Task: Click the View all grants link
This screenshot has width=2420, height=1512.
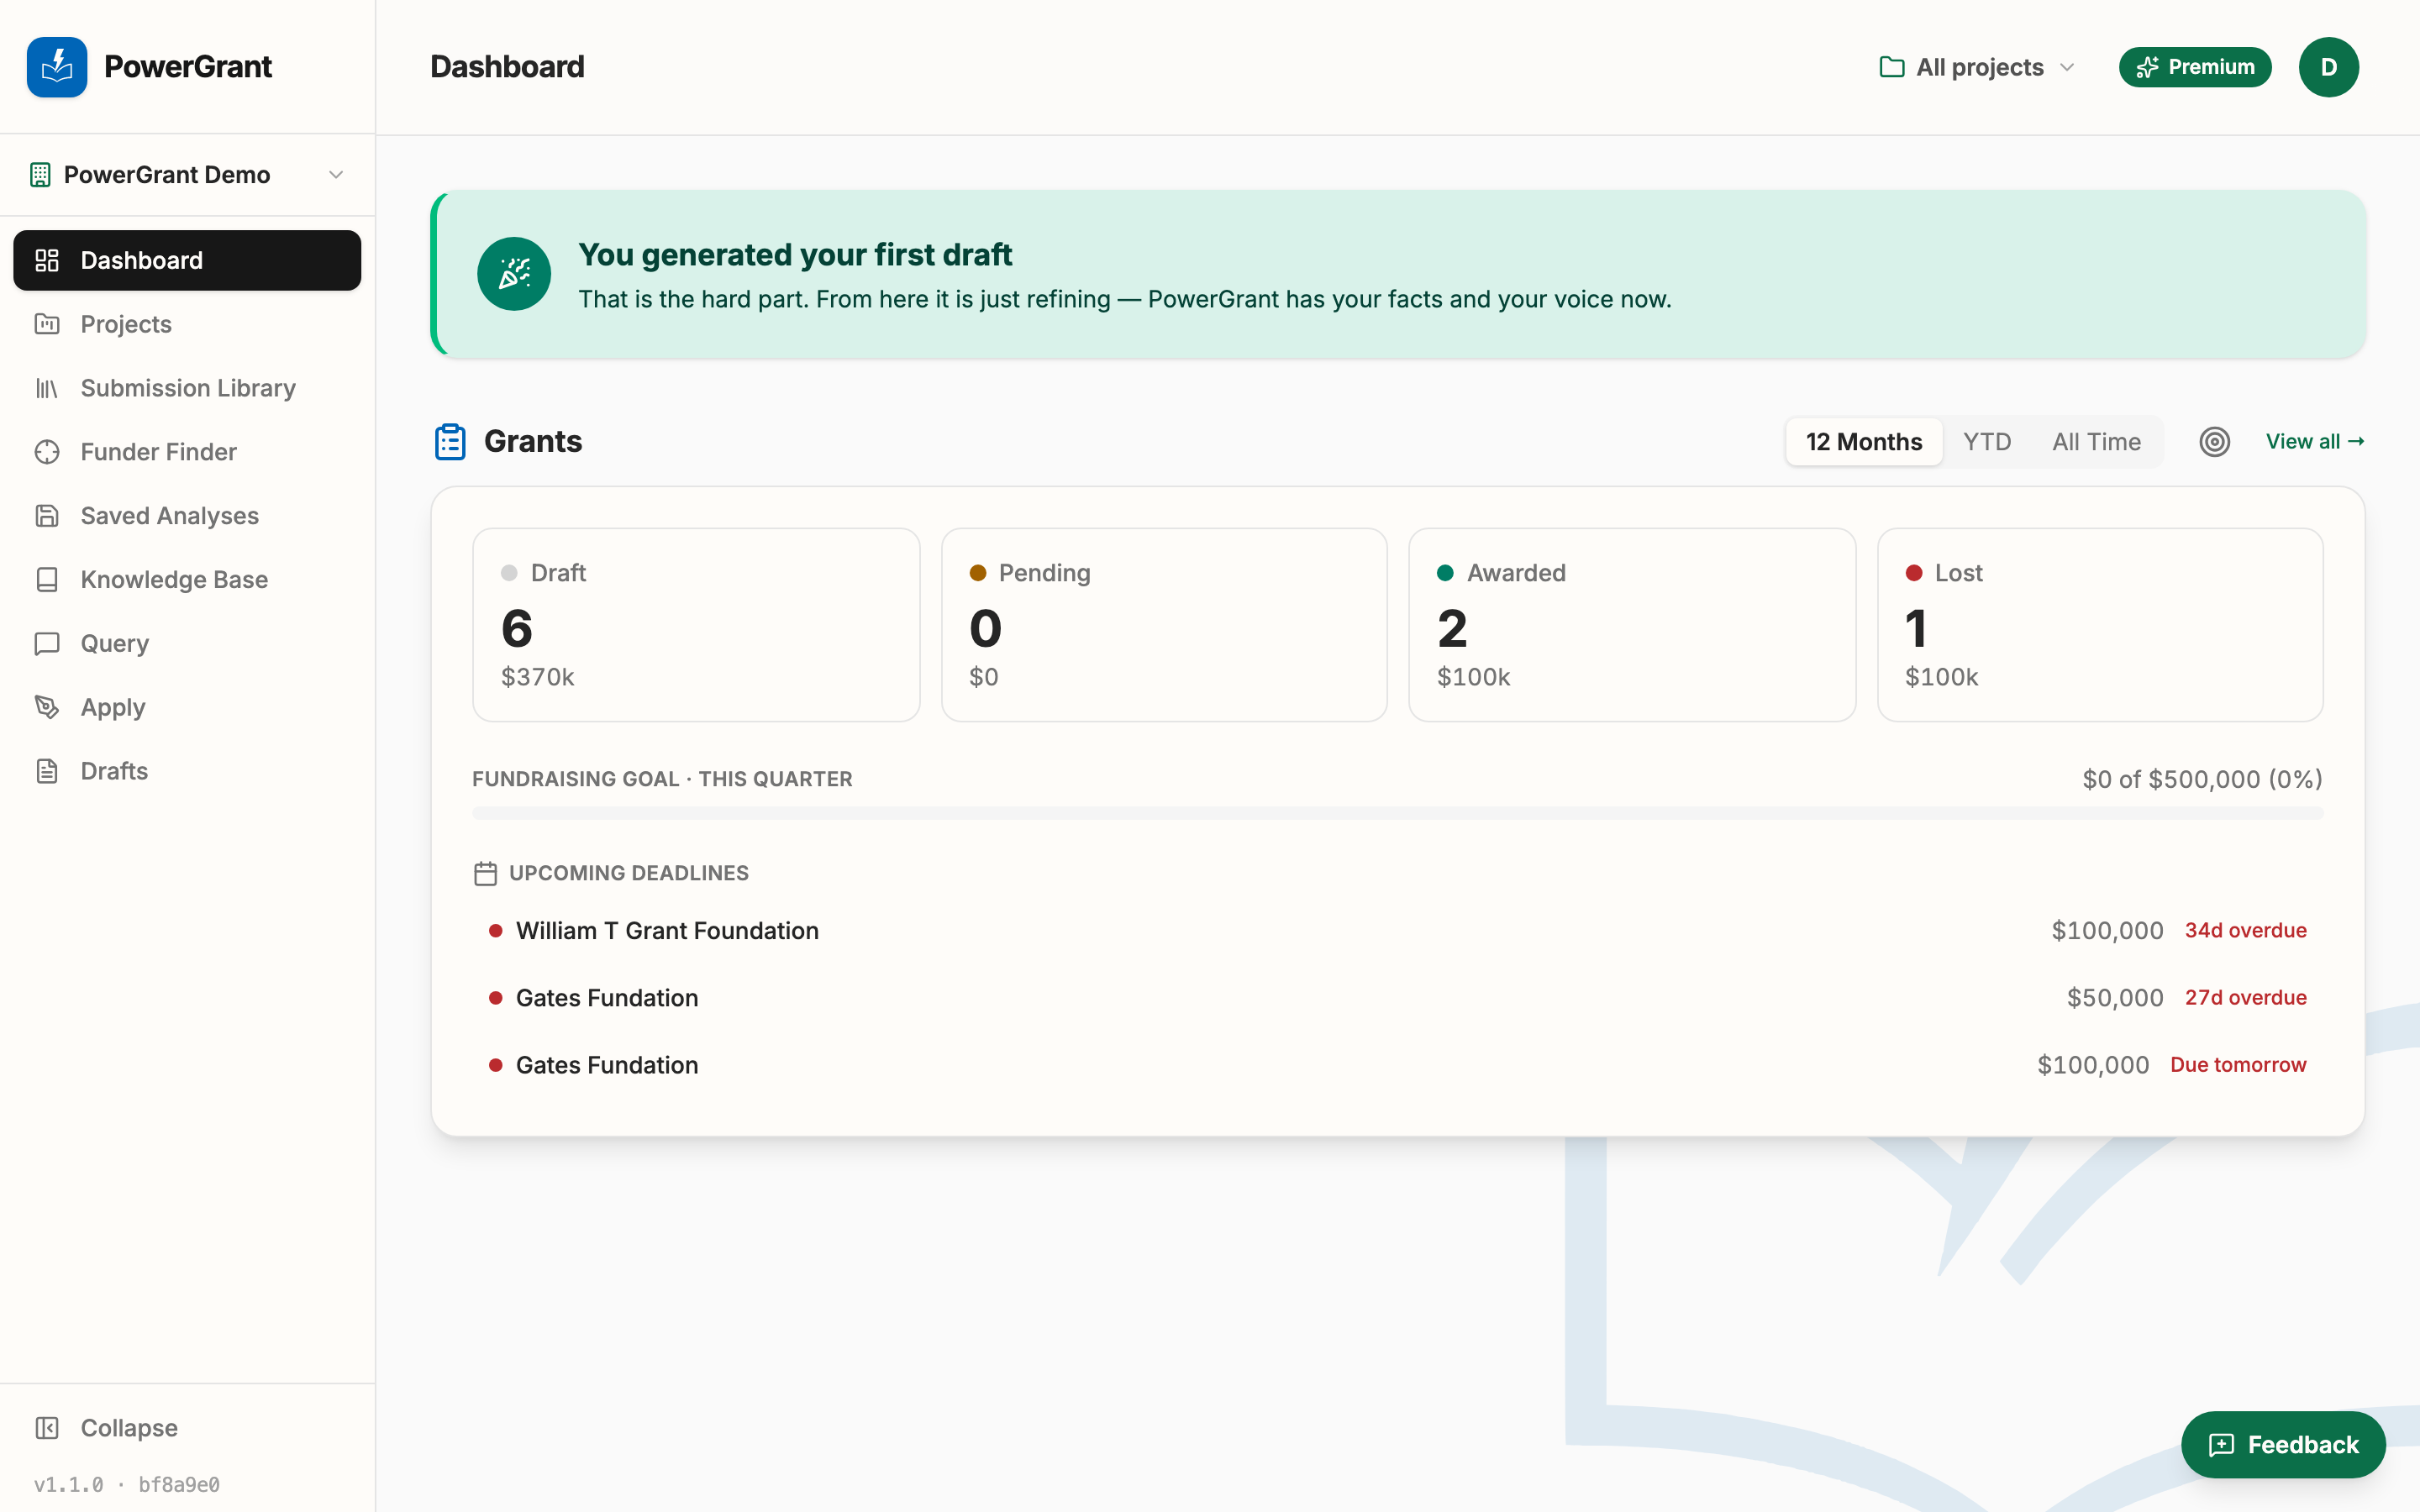Action: 2315,441
